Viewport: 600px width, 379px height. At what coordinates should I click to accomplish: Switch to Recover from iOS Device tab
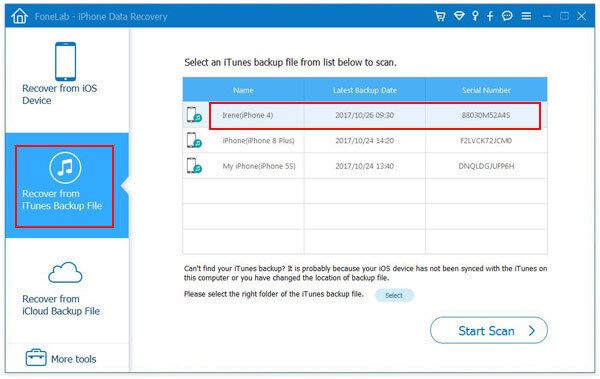pos(67,80)
